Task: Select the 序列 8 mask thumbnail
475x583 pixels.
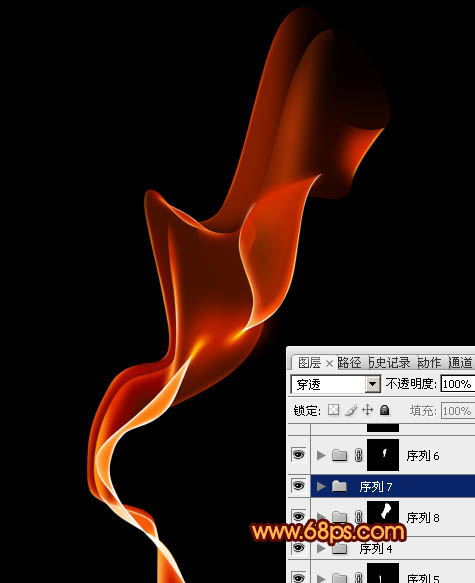Action: 383,516
